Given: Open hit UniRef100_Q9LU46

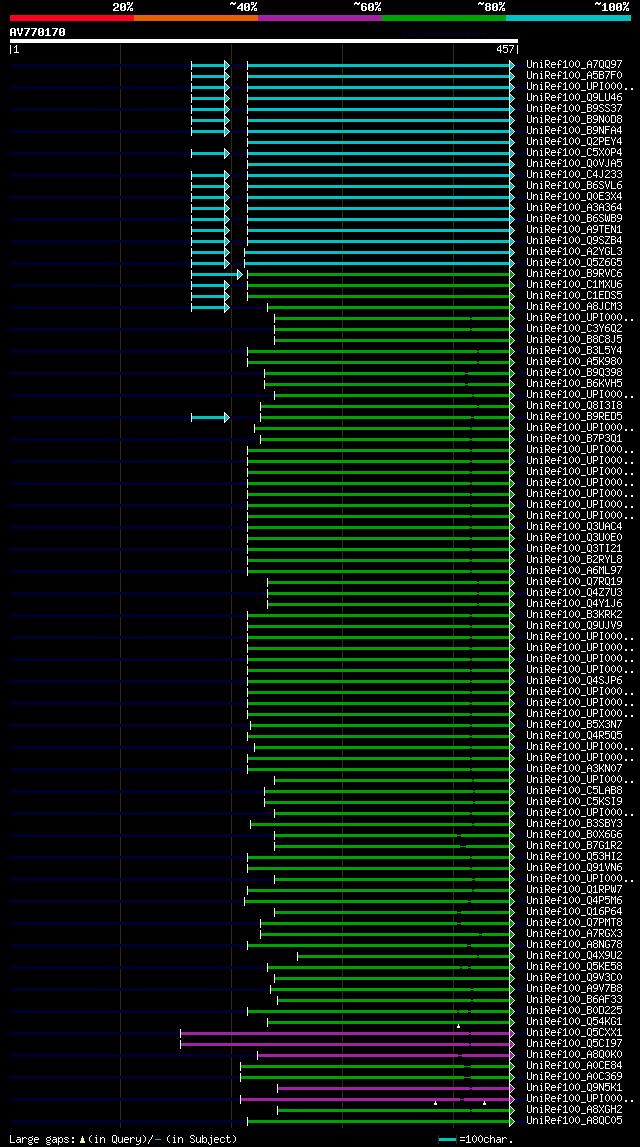Looking at the screenshot, I should 574,97.
